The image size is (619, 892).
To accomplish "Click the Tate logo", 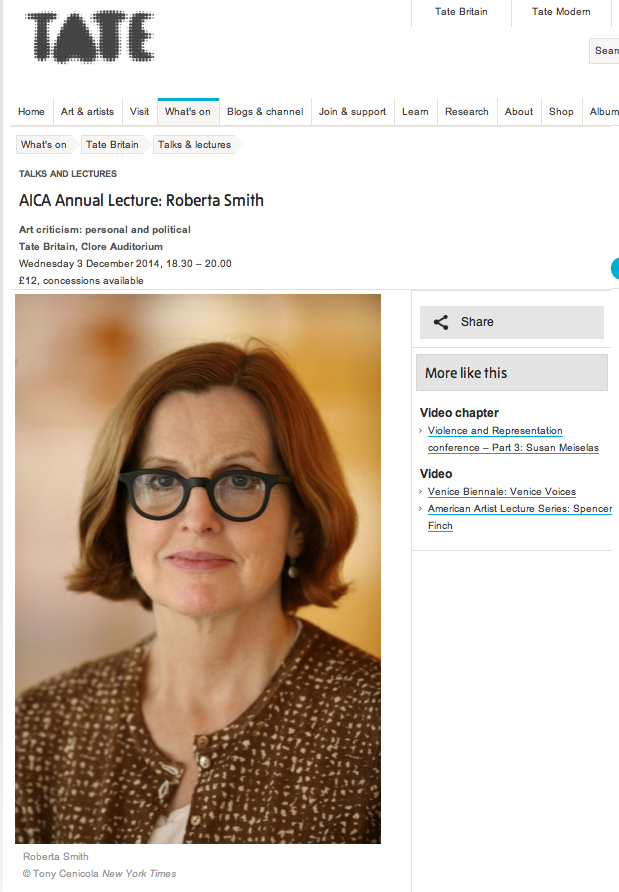I will pyautogui.click(x=89, y=37).
